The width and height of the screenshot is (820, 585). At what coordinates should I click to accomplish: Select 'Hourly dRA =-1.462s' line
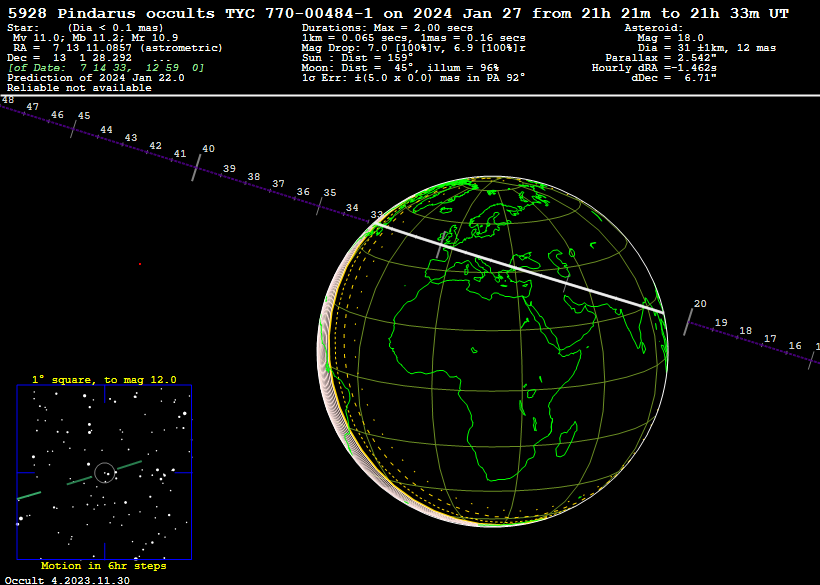[x=654, y=68]
